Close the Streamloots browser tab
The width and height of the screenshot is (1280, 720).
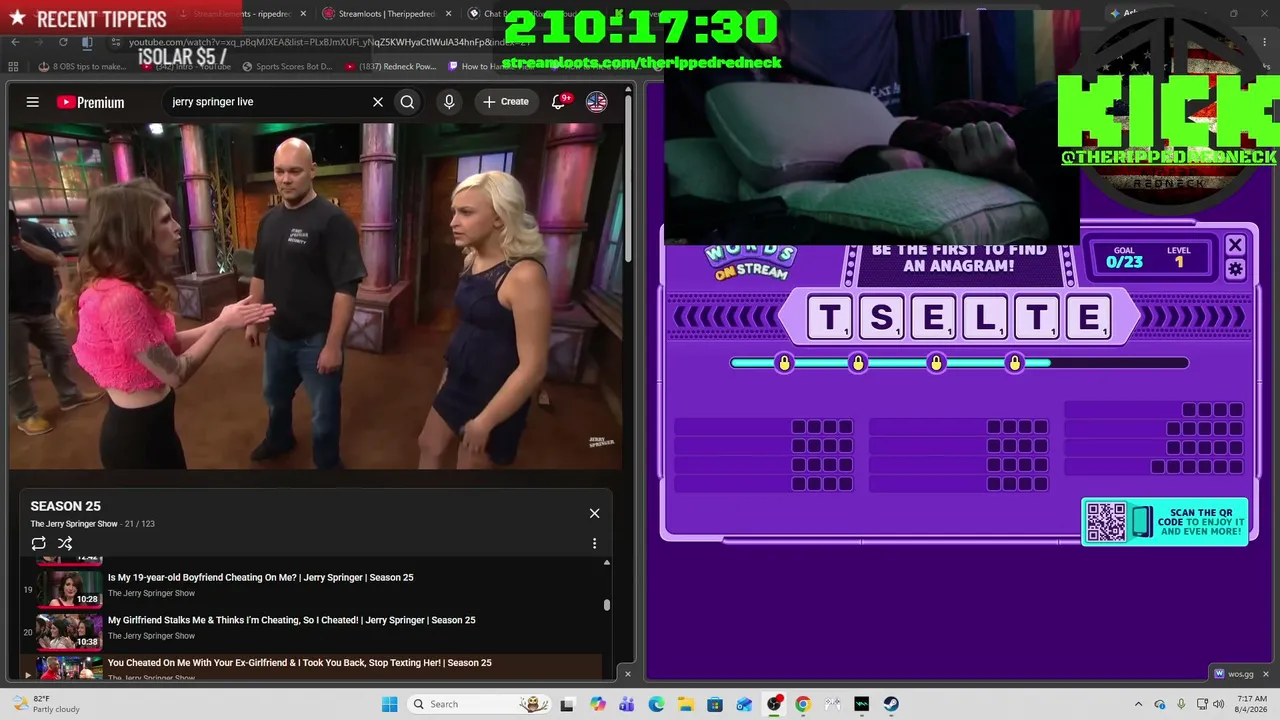[448, 14]
